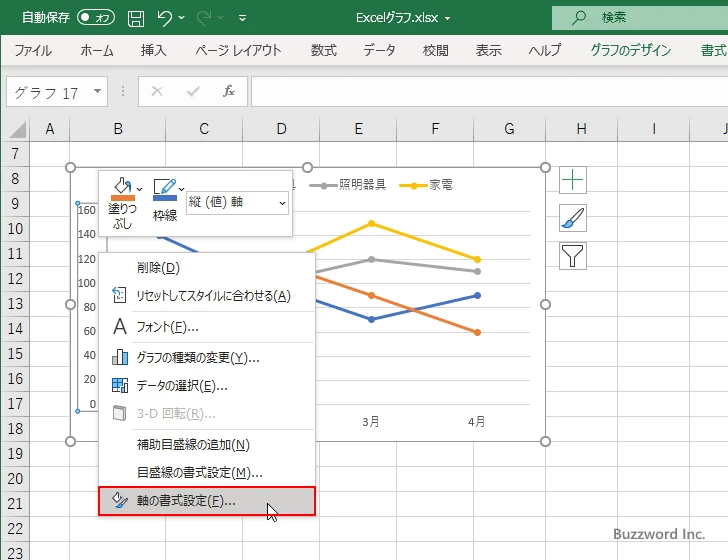The height and width of the screenshot is (560, 728).
Task: Click the 検索 search box
Action: [x=640, y=18]
